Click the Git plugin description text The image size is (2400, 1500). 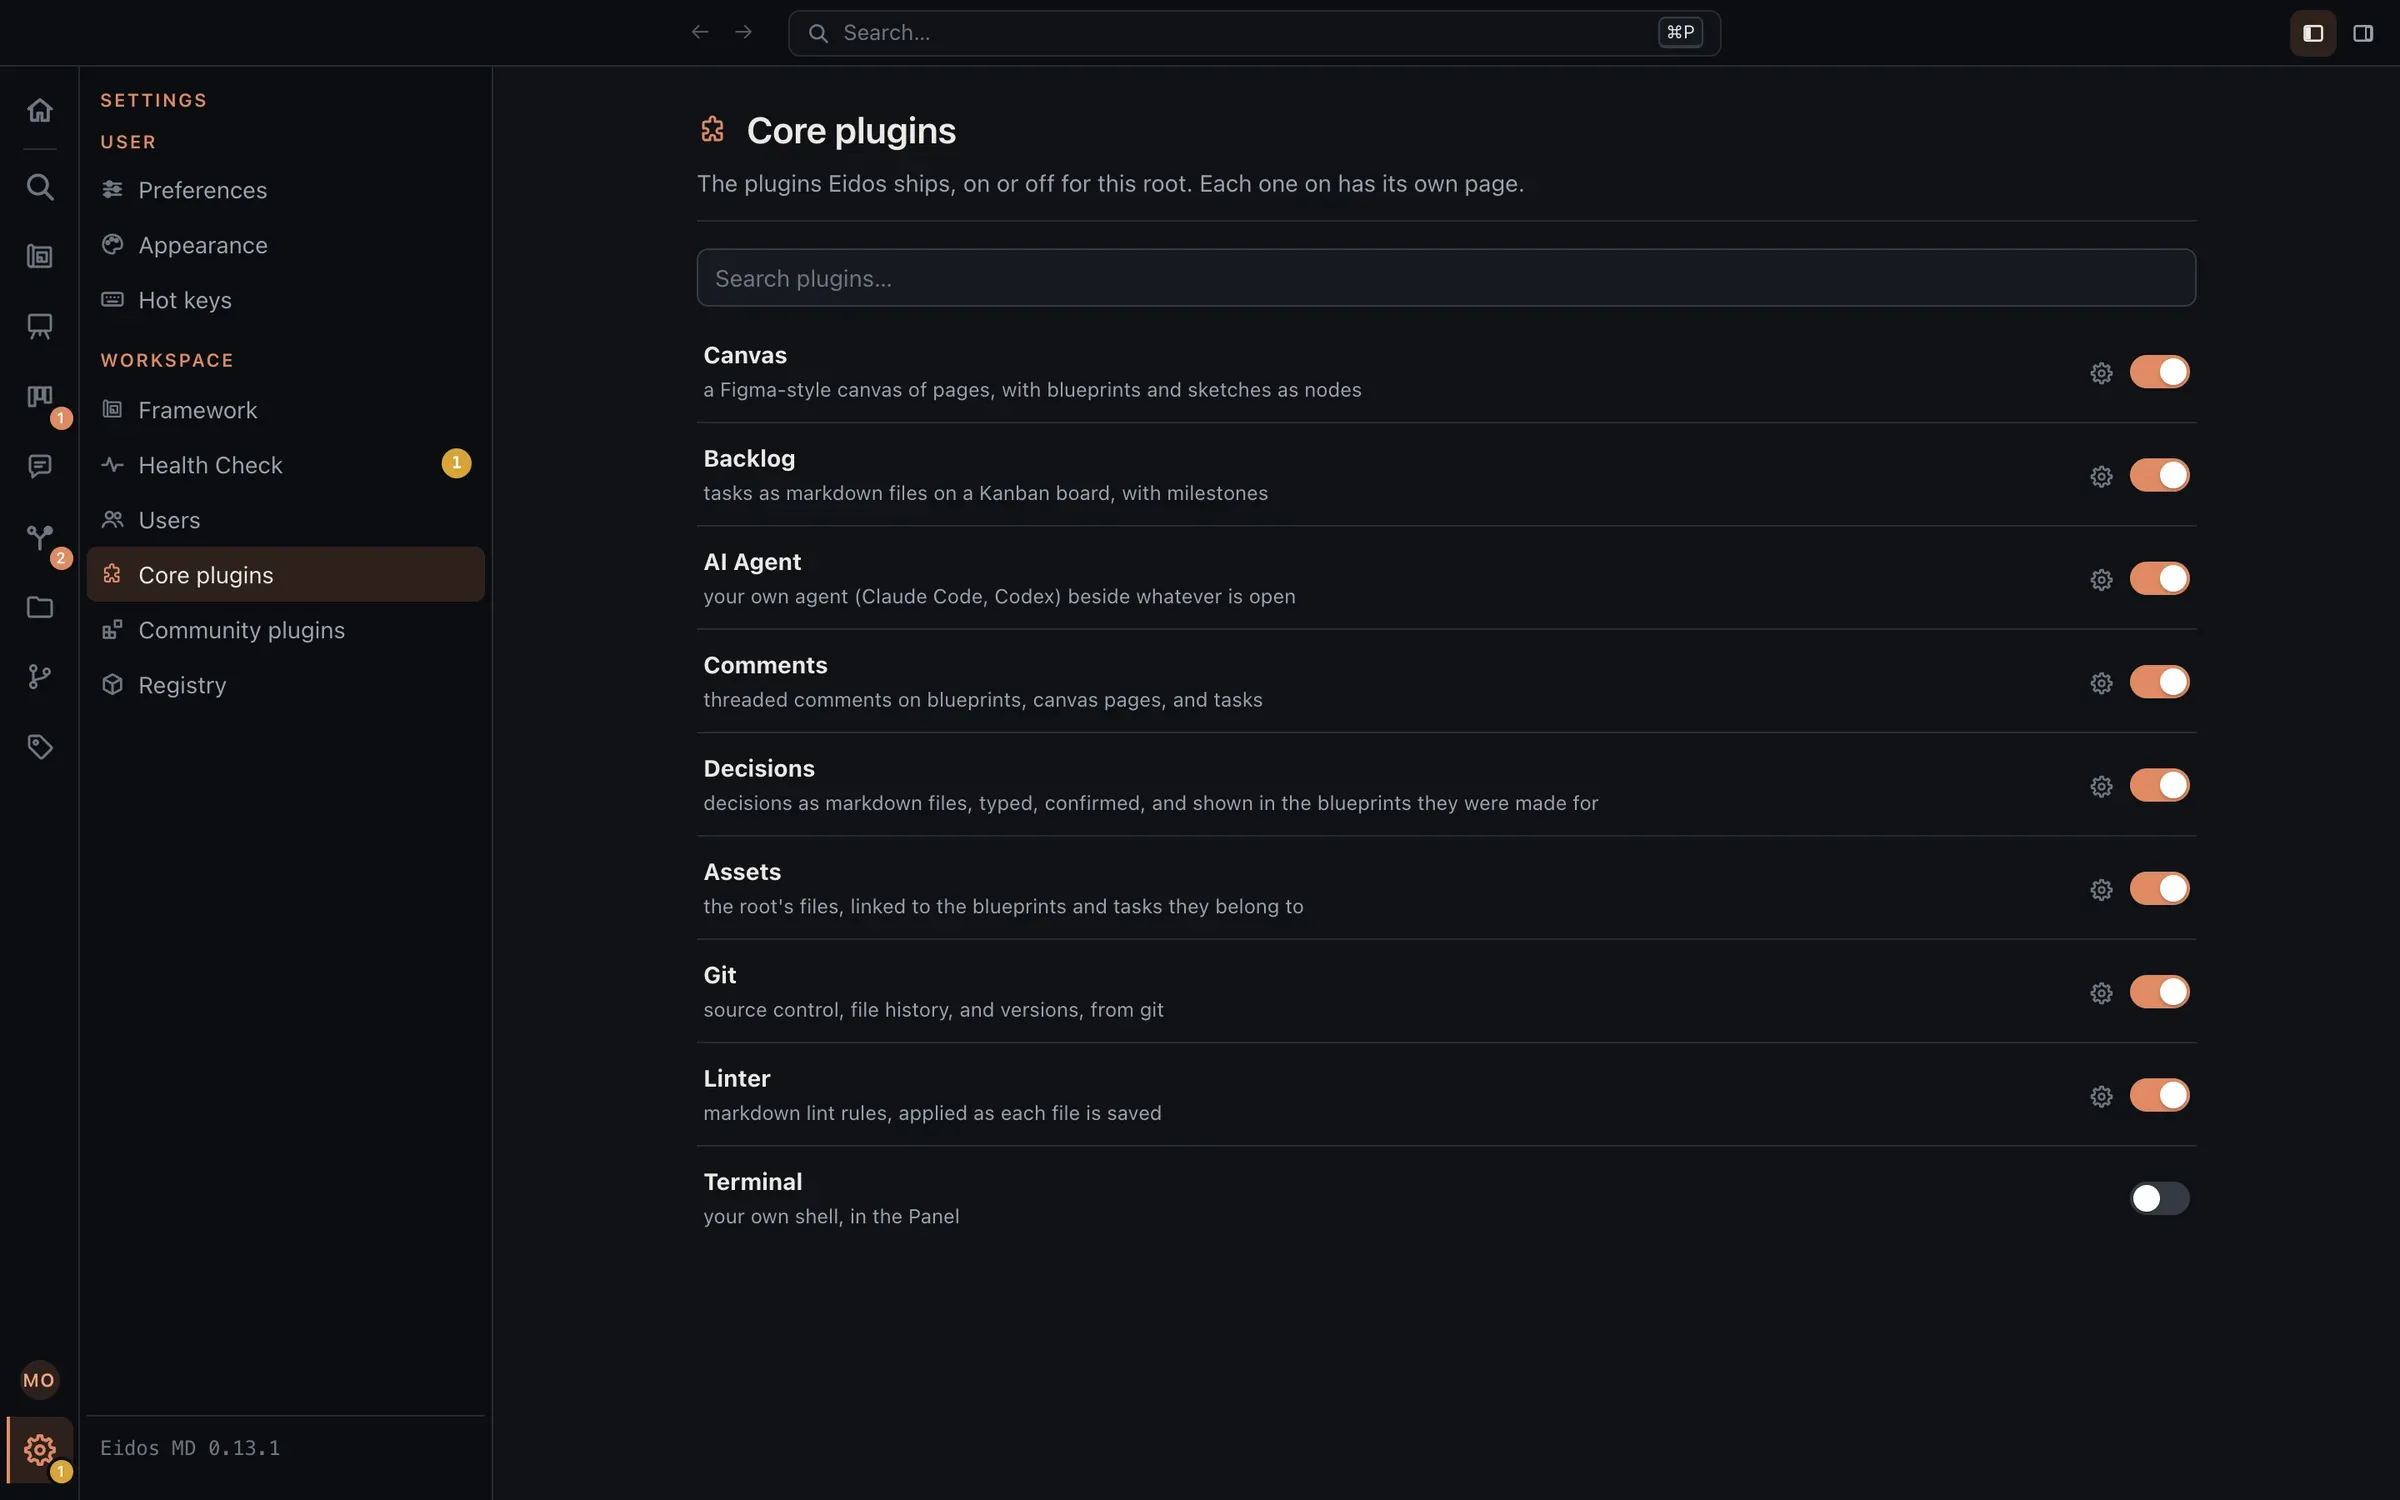(933, 1010)
